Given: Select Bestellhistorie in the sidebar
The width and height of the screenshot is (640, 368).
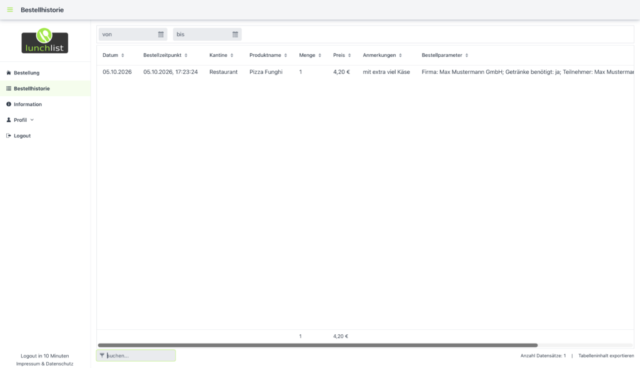Looking at the screenshot, I should 45,89.
